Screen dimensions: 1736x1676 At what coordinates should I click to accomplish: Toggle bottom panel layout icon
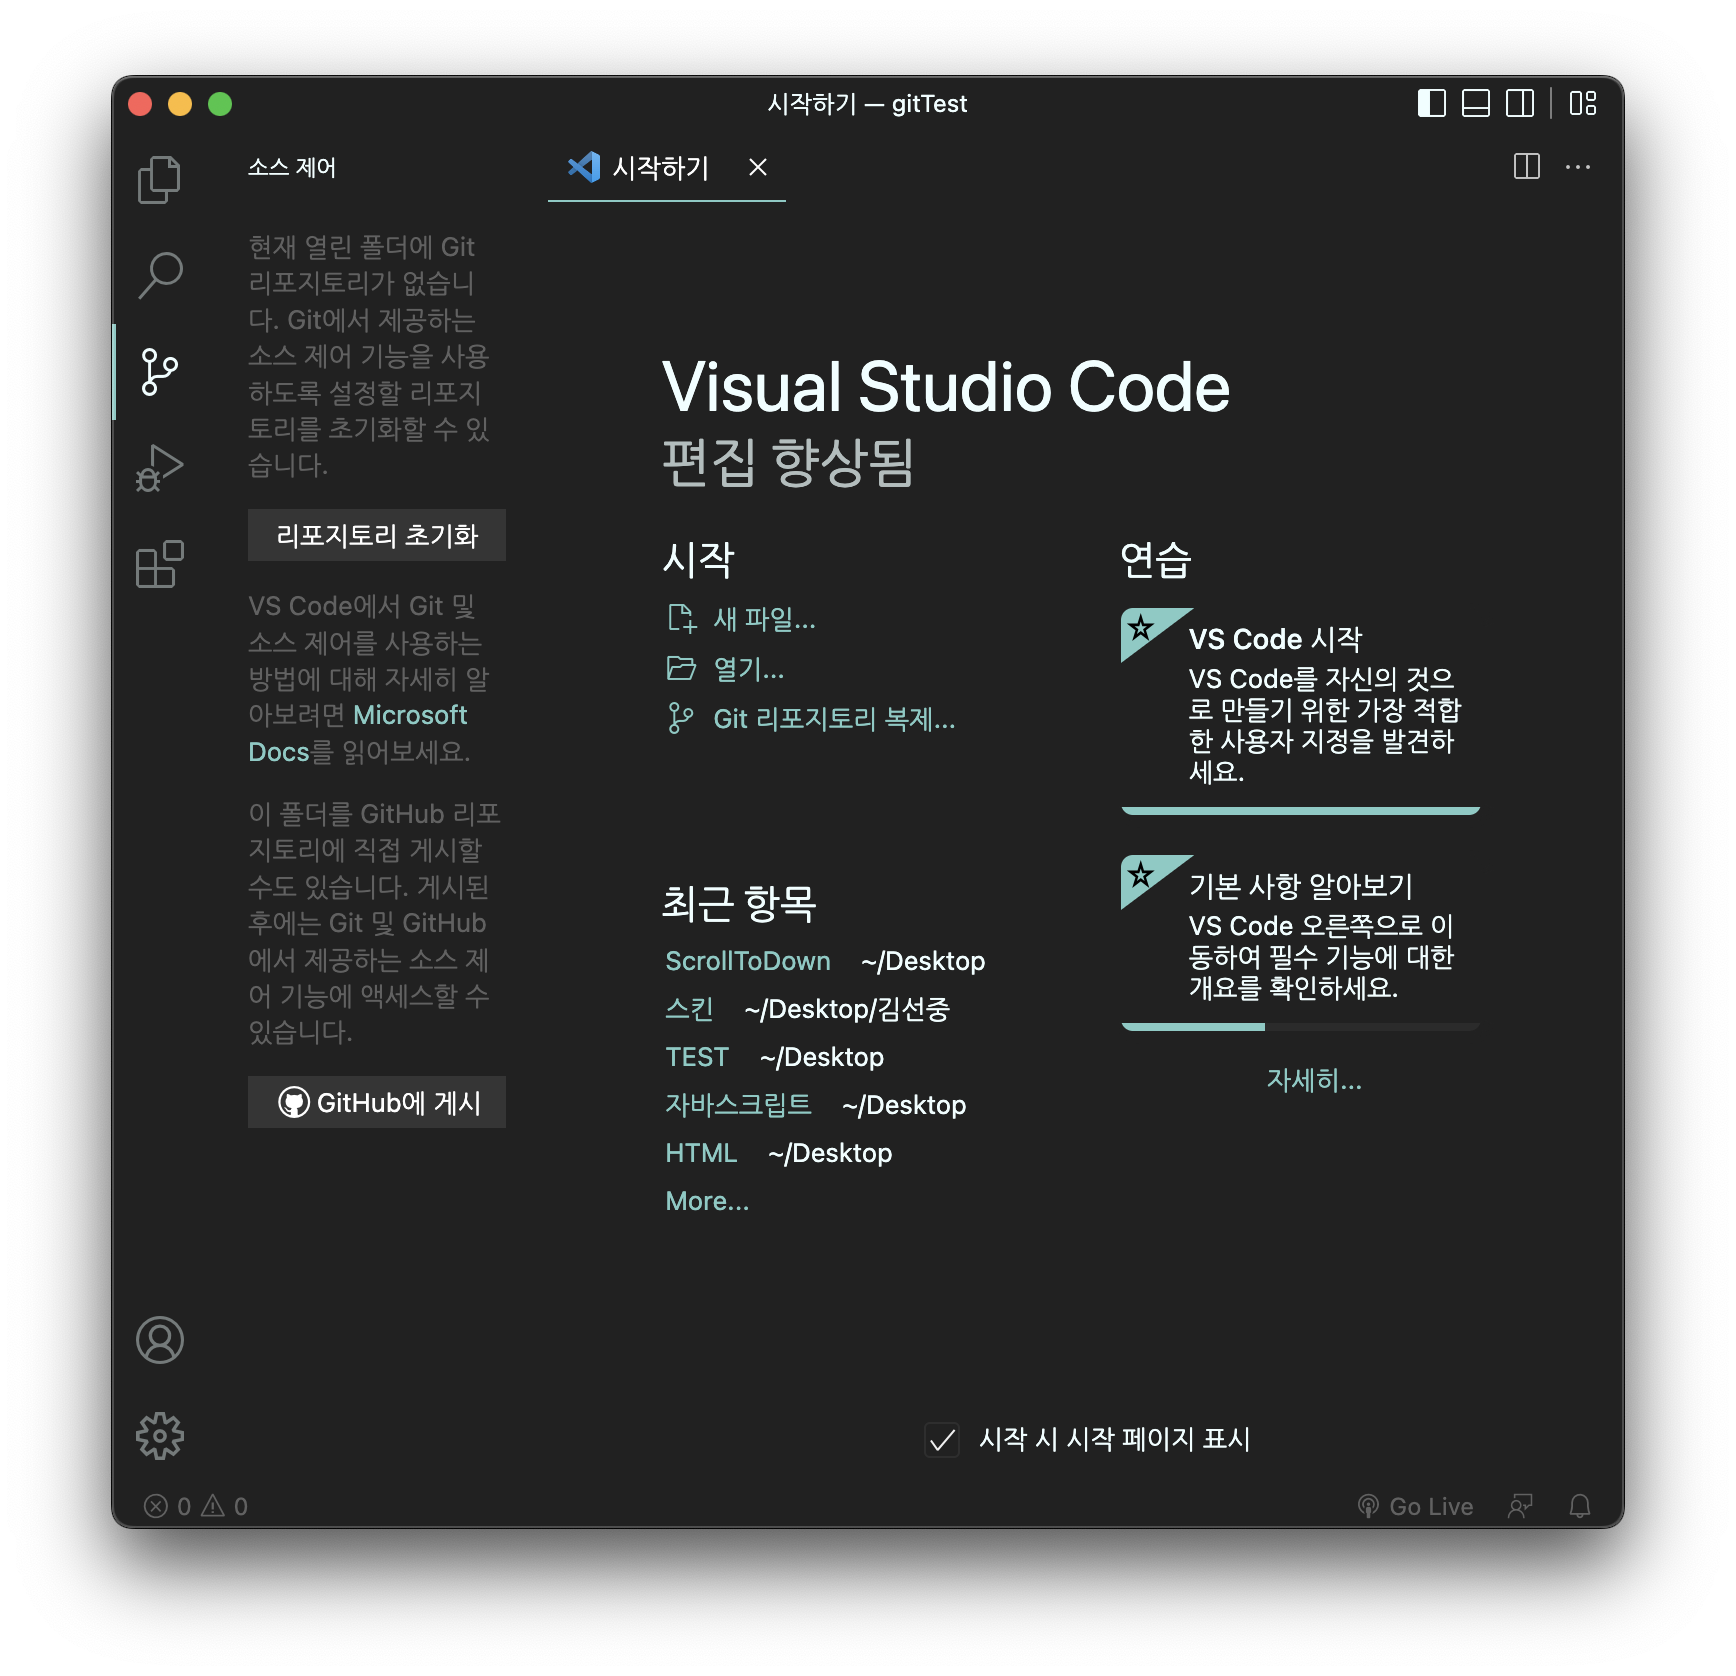(x=1476, y=103)
